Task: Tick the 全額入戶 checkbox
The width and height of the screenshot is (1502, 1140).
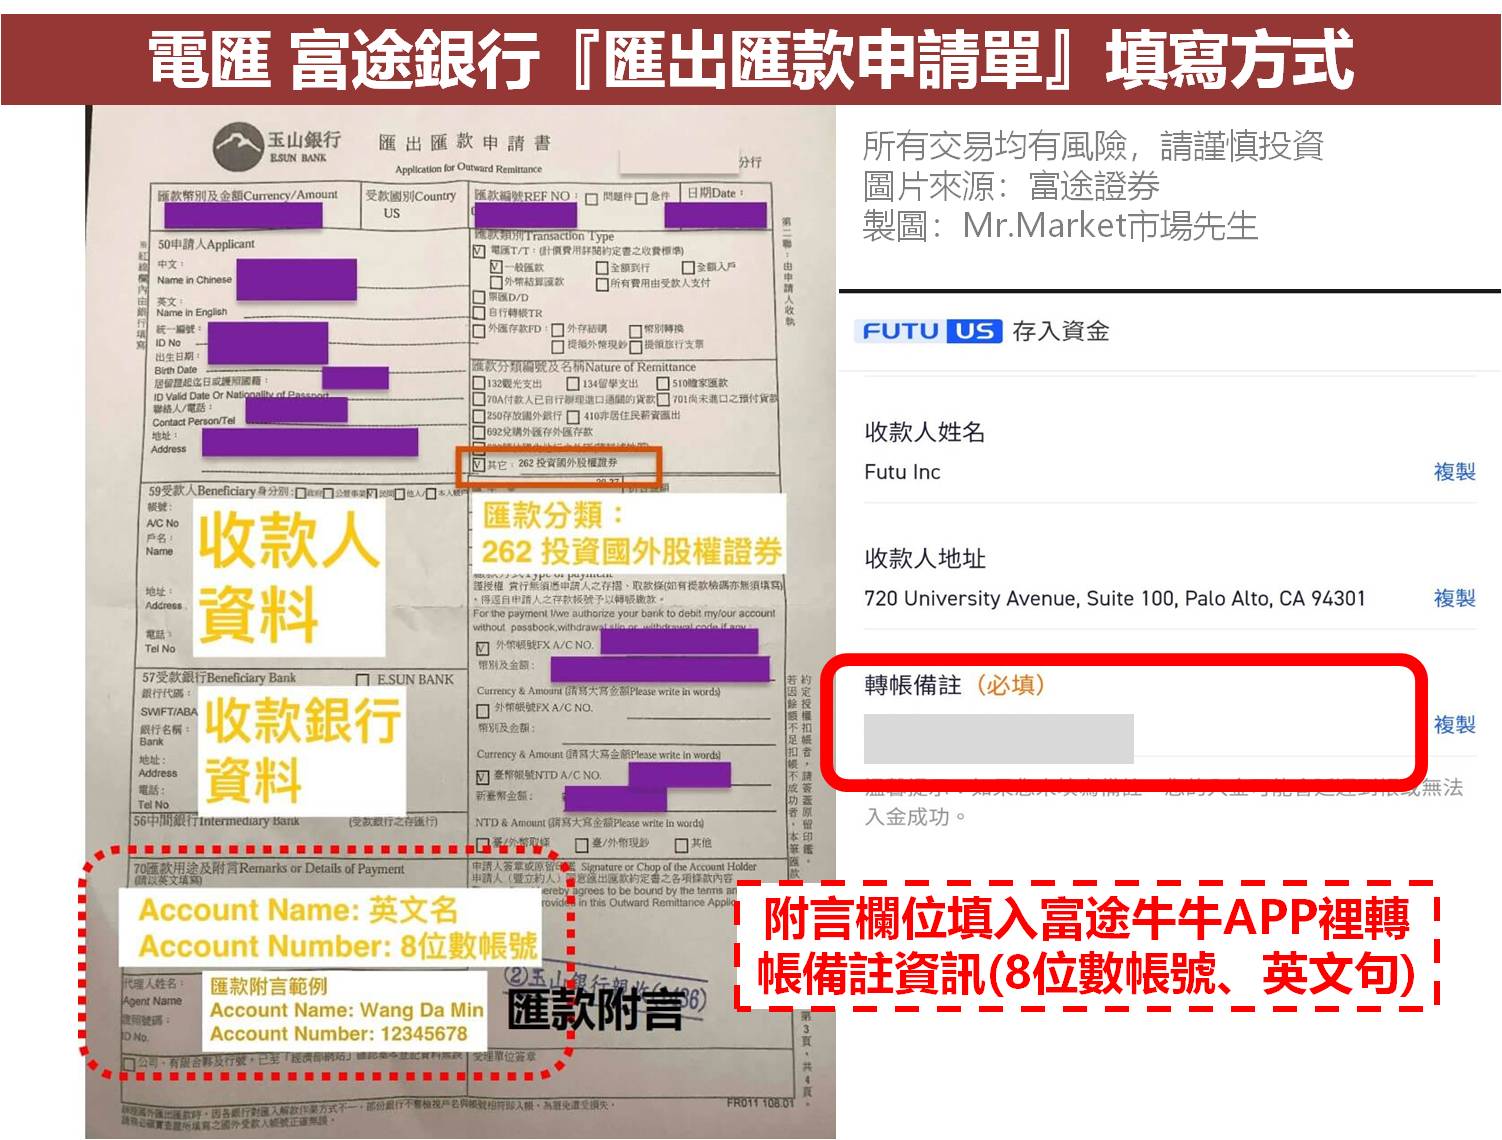Action: [x=688, y=268]
